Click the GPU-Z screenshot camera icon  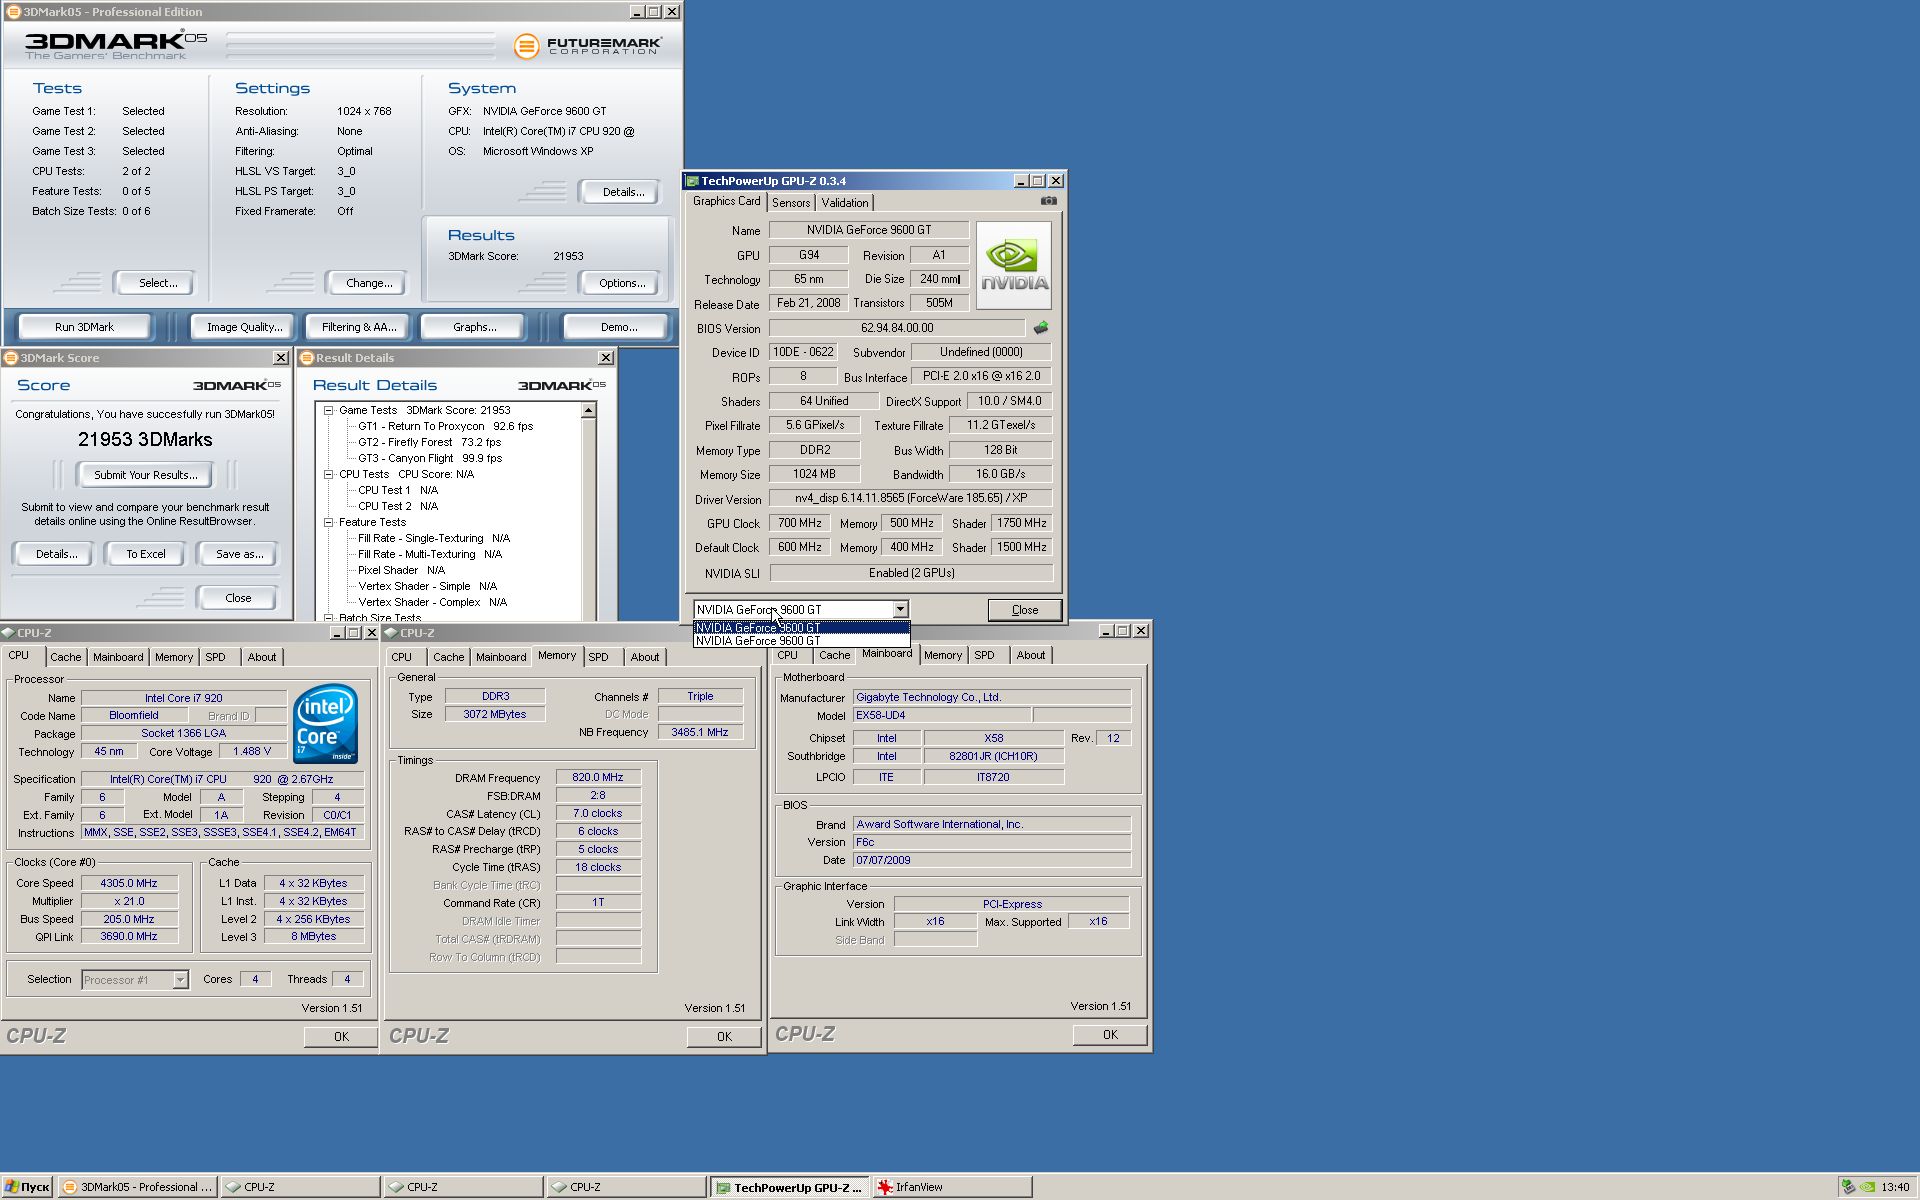pos(1048,201)
